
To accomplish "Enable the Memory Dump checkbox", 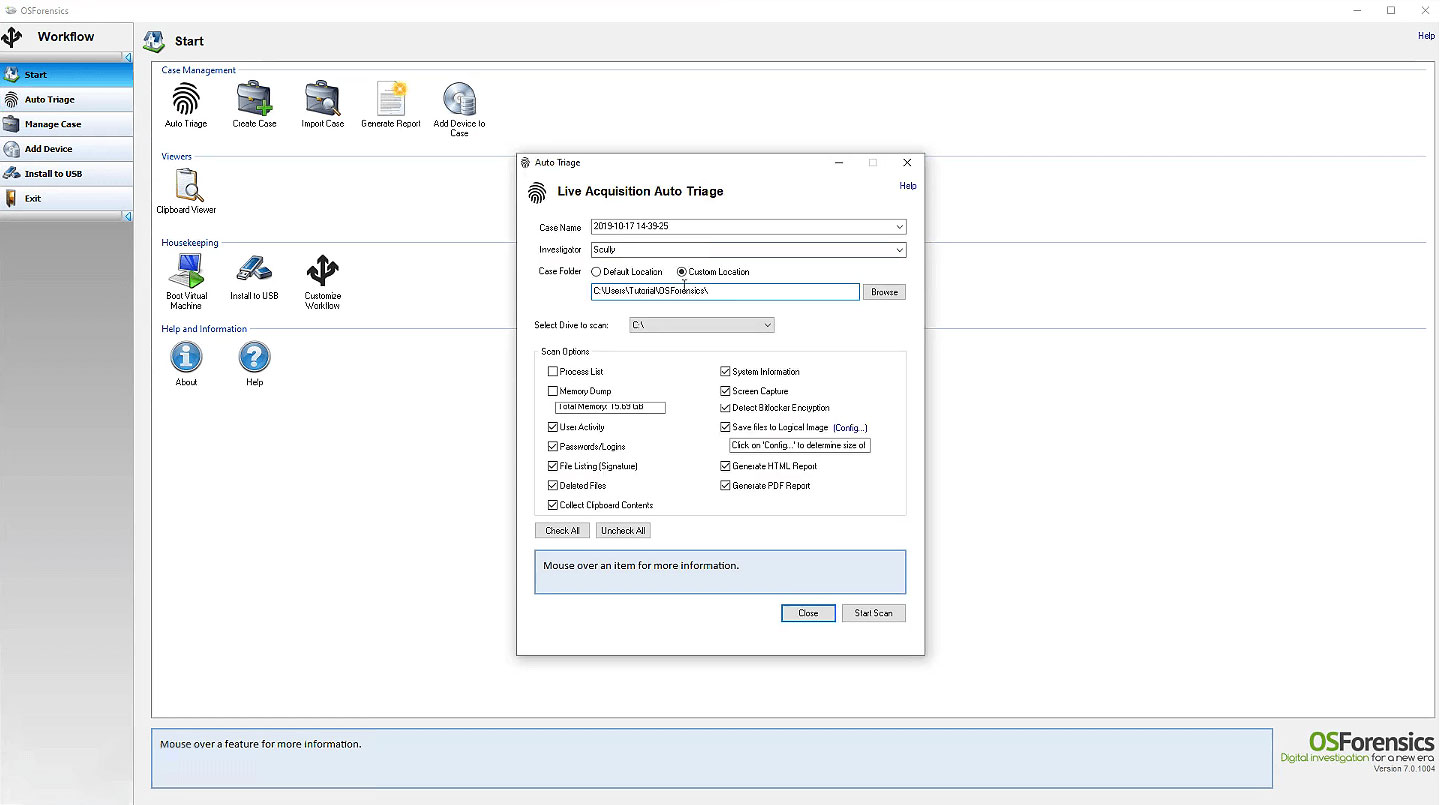I will pyautogui.click(x=553, y=391).
